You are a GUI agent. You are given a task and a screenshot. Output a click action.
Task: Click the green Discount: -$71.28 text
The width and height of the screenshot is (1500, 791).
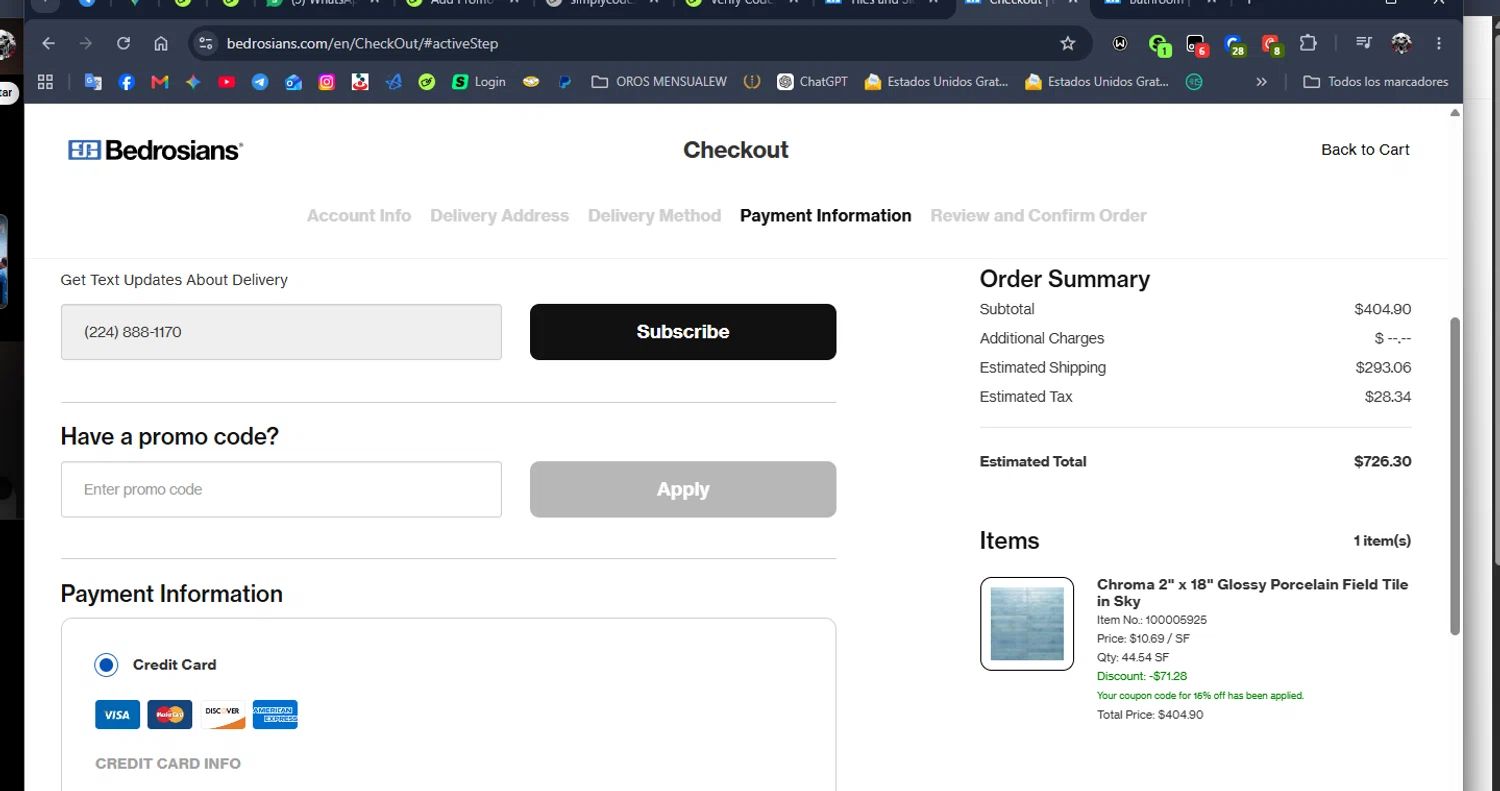[x=1142, y=677]
